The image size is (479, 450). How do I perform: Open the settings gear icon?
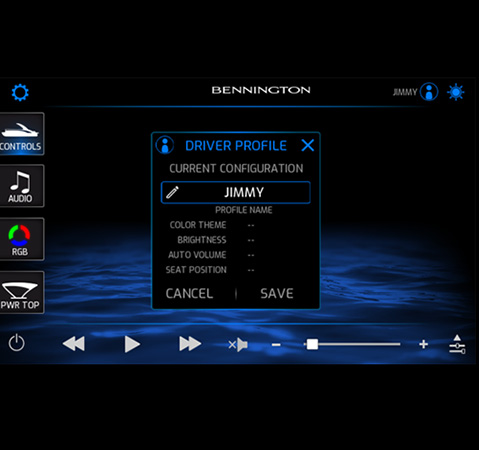[20, 92]
